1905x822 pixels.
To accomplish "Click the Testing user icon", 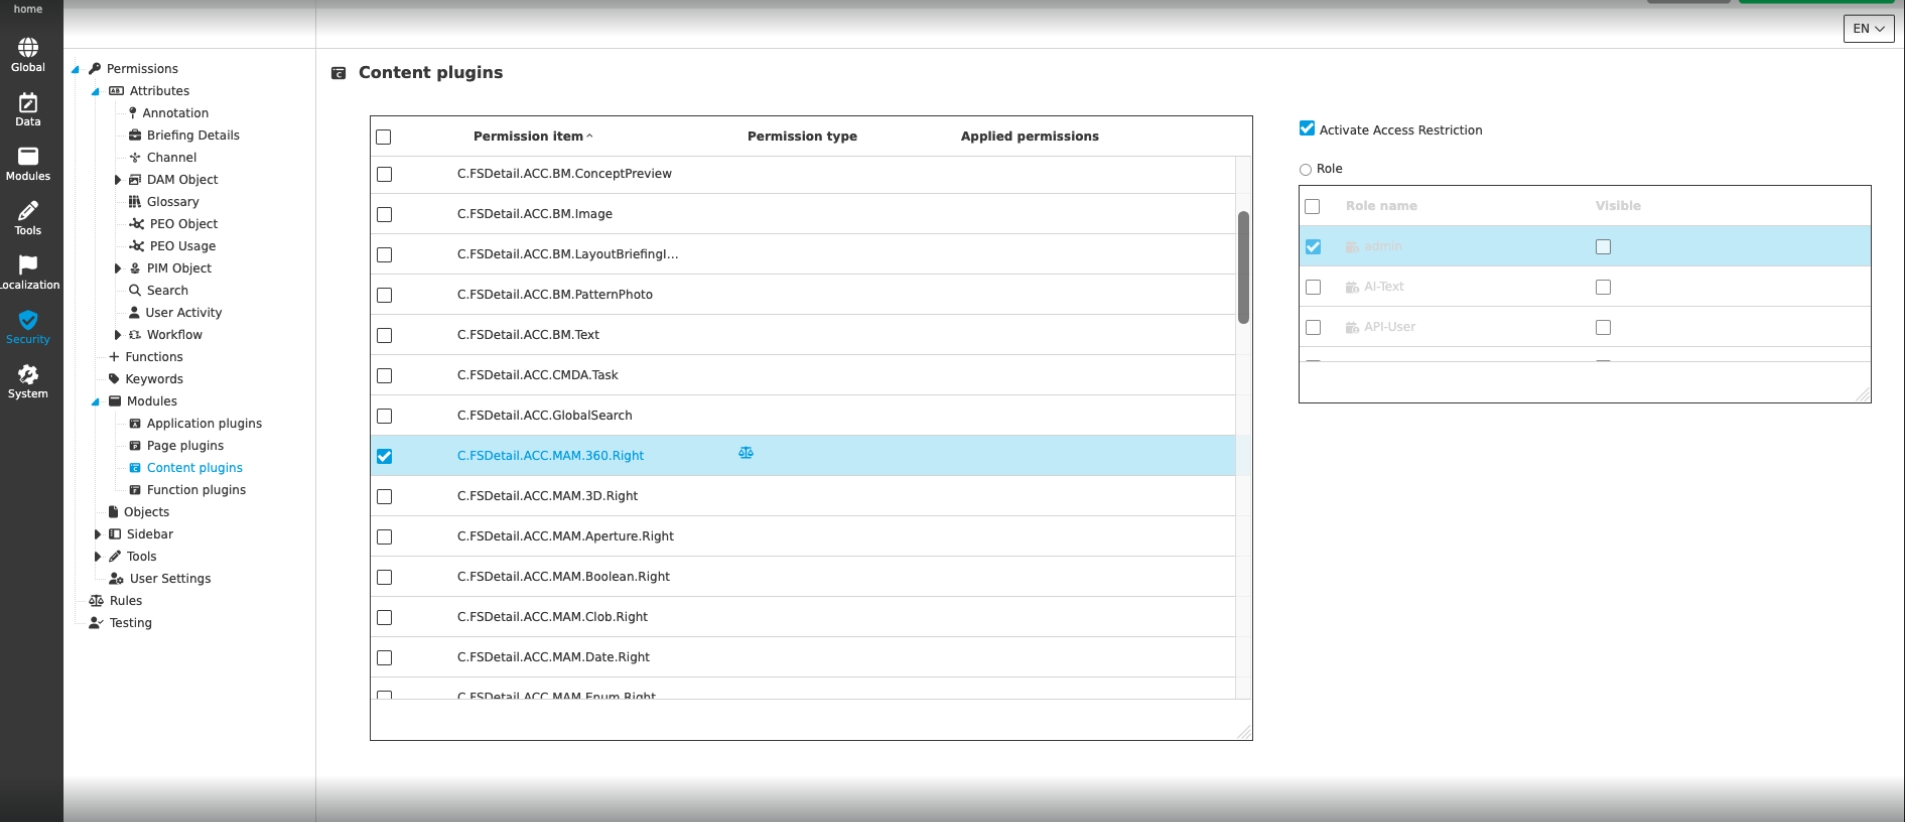I will tap(96, 623).
